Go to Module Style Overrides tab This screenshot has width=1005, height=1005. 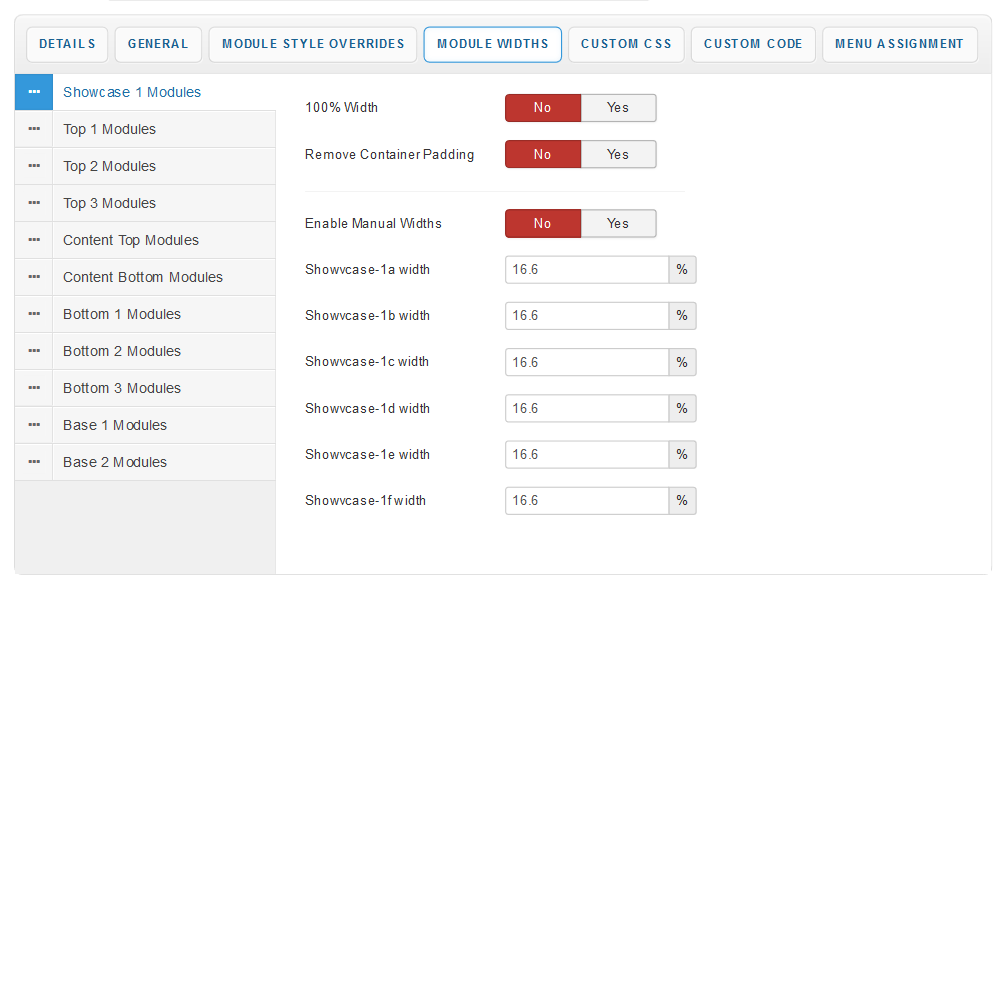313,44
